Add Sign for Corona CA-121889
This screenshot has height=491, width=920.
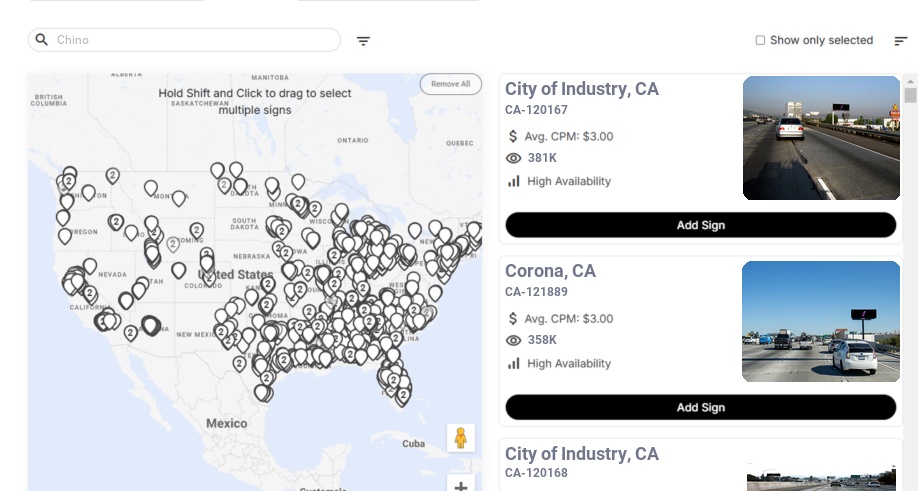coord(700,407)
